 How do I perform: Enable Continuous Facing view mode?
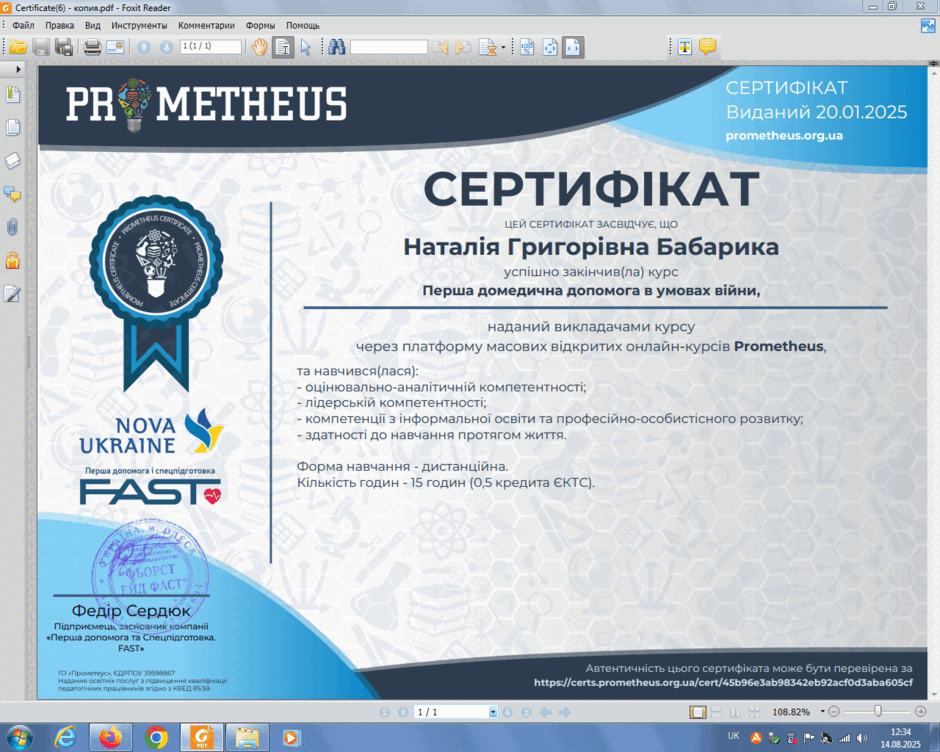pyautogui.click(x=754, y=712)
